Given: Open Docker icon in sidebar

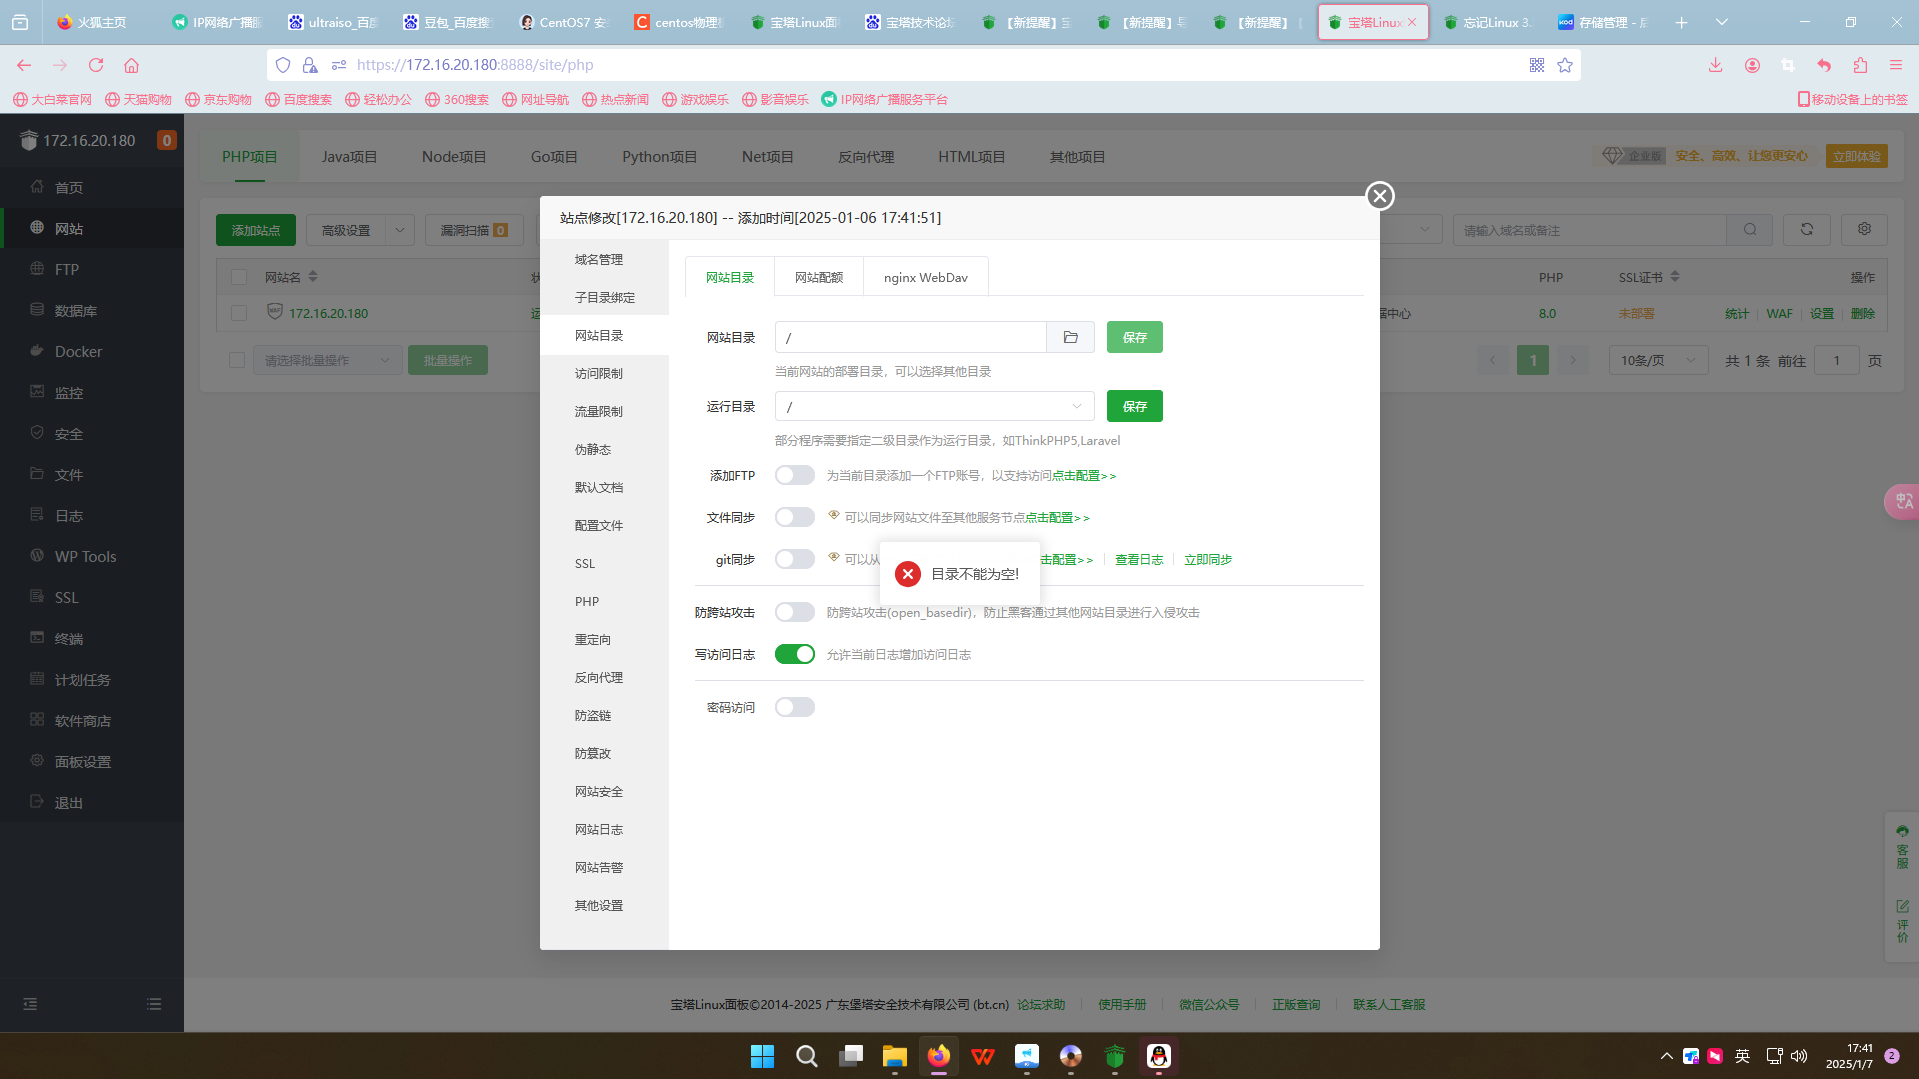Looking at the screenshot, I should coord(37,351).
